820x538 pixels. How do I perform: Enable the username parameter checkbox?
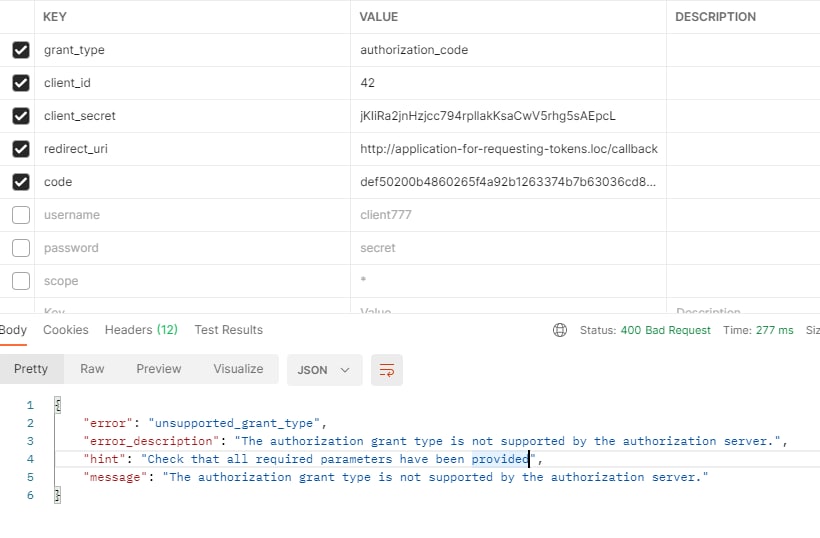pos(21,215)
